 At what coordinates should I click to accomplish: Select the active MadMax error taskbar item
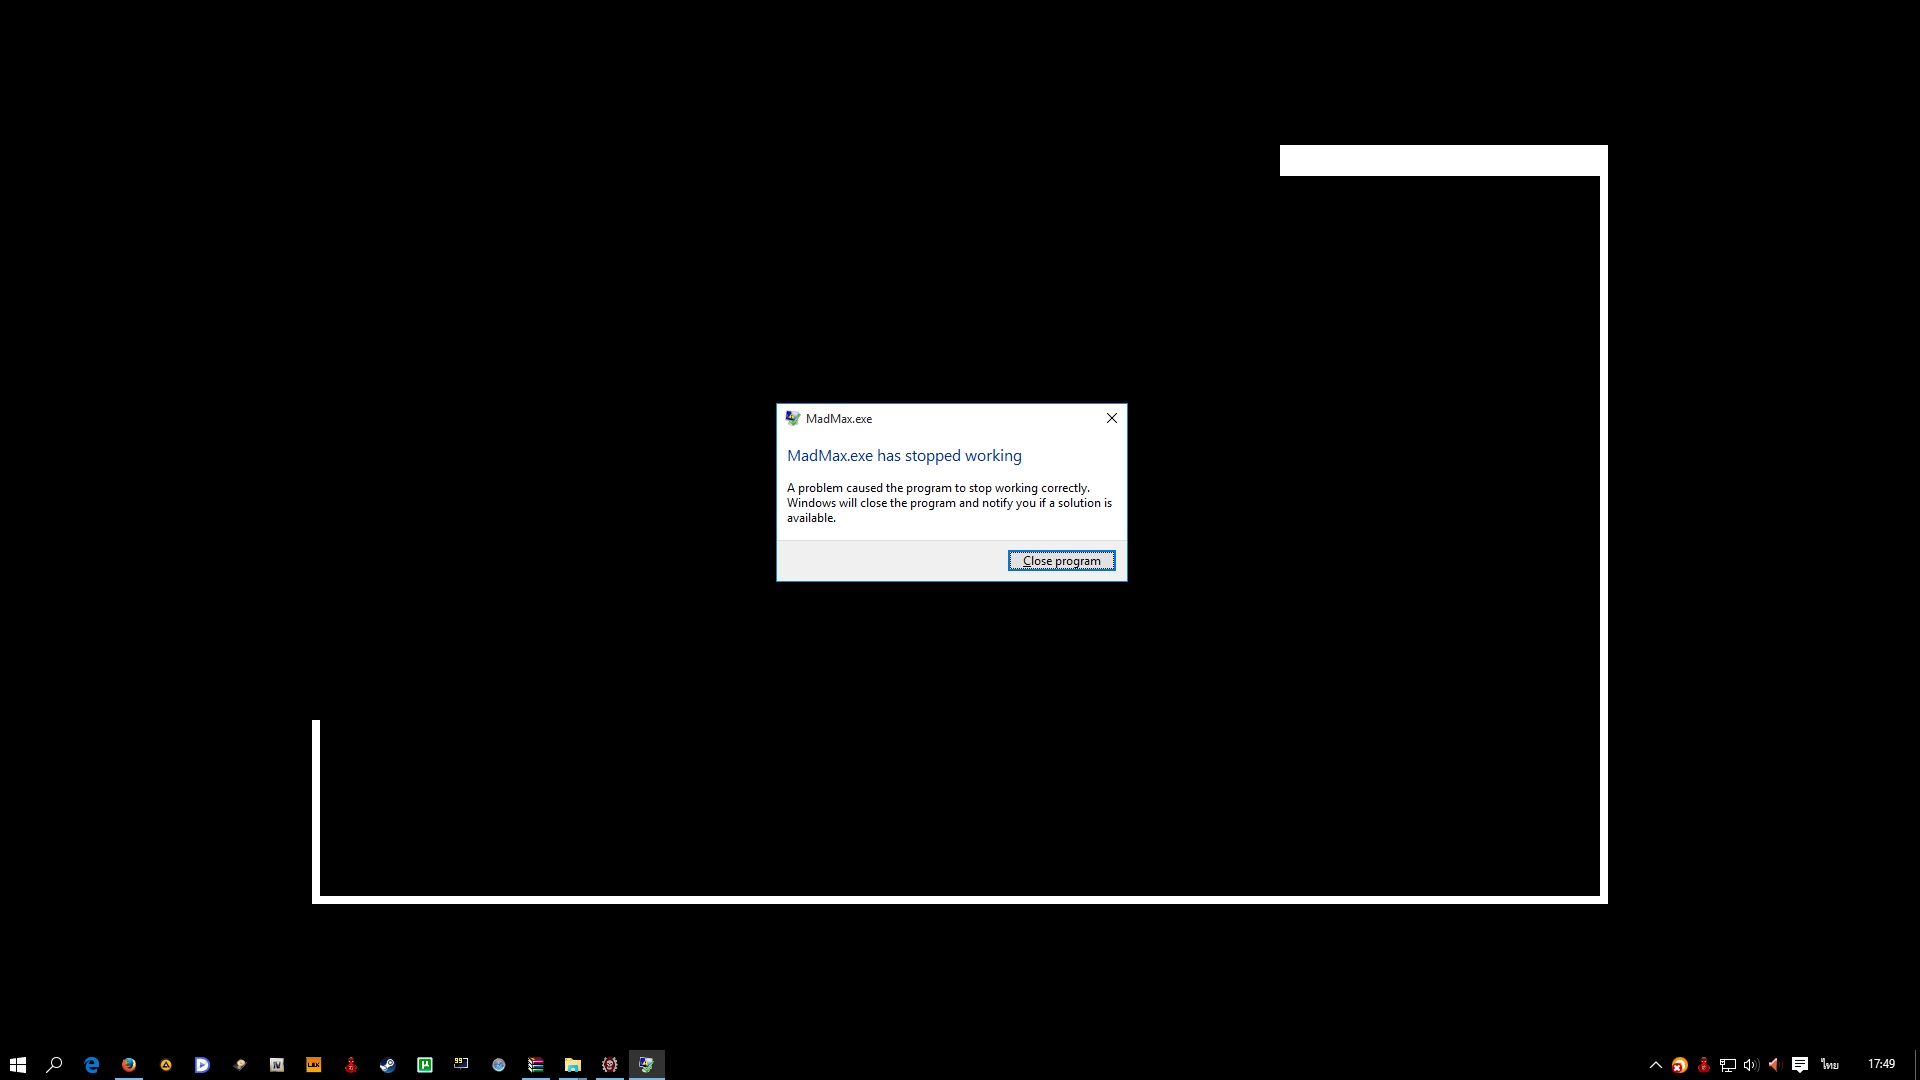pos(647,1065)
